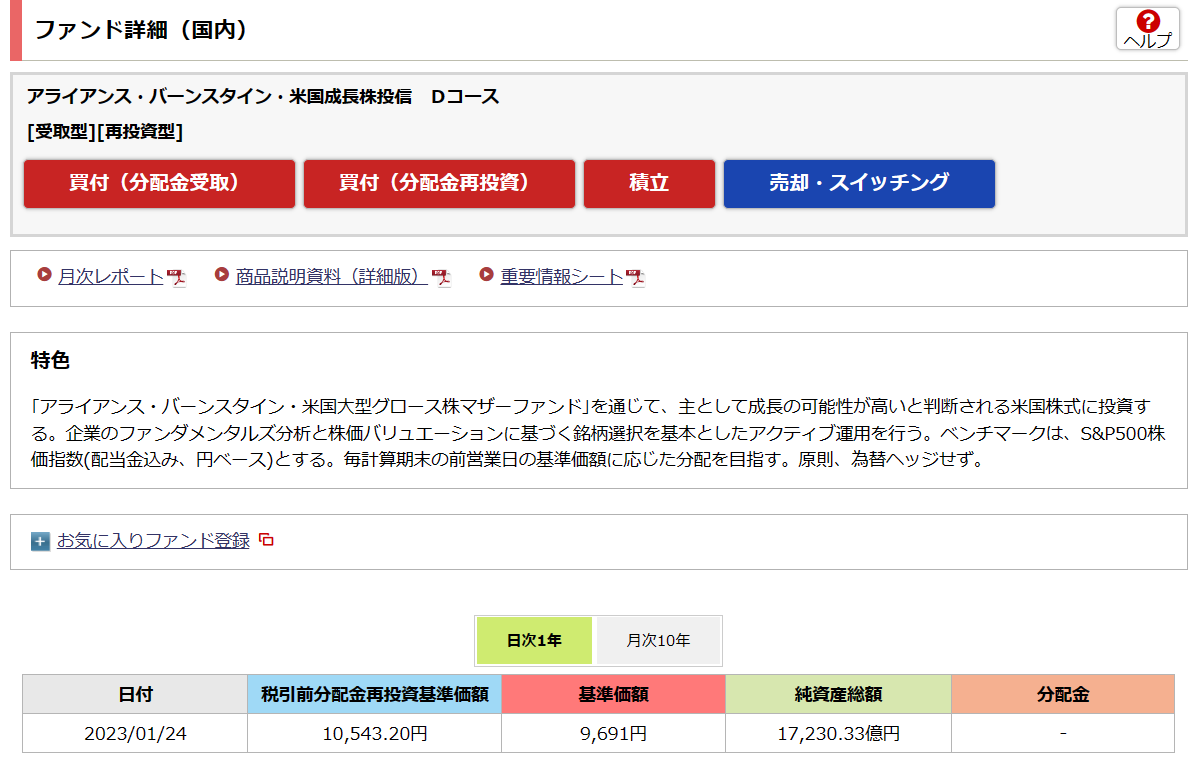Click the 積立 button
1196x760 pixels.
tap(649, 184)
